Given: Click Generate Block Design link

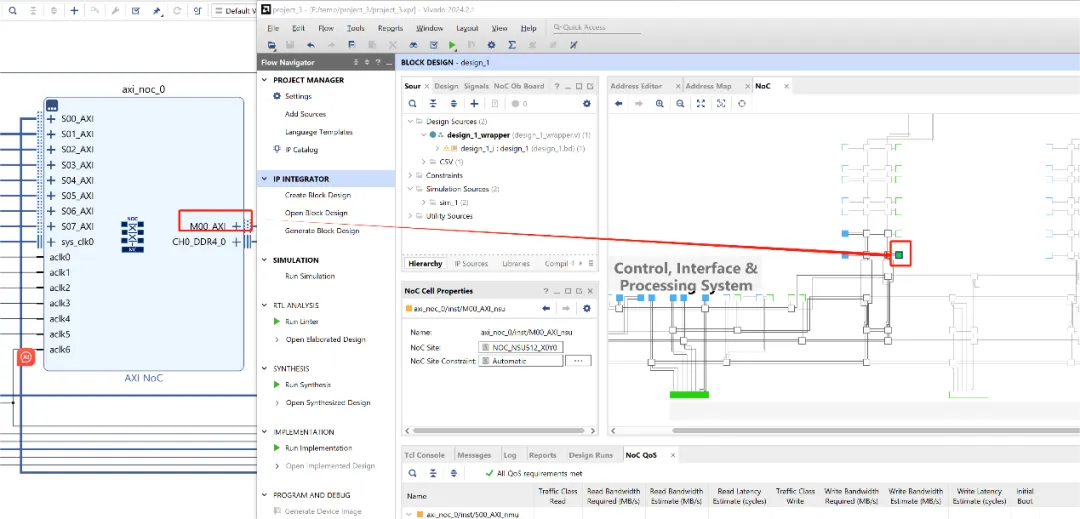Looking at the screenshot, I should click(x=322, y=231).
